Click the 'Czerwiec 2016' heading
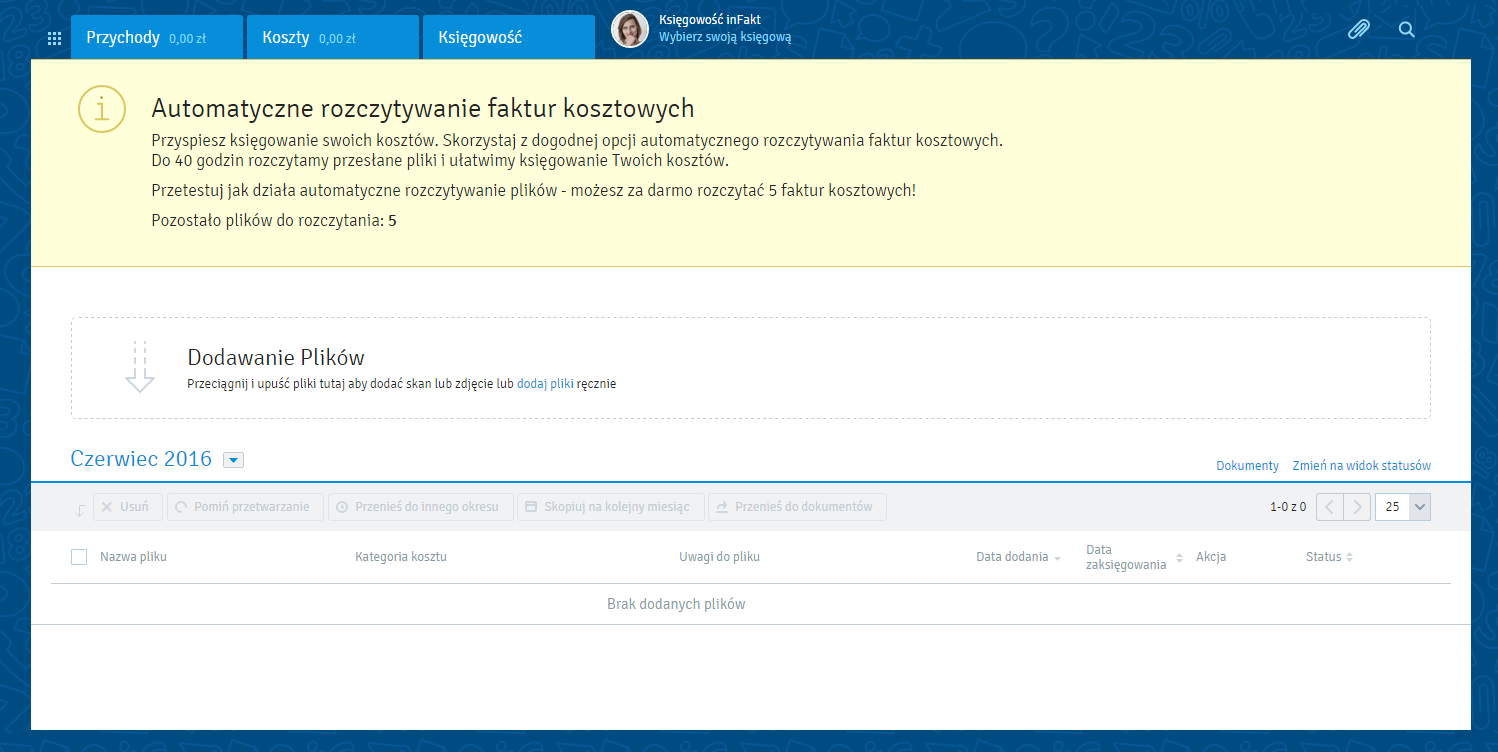The height and width of the screenshot is (752, 1498). pyautogui.click(x=141, y=458)
